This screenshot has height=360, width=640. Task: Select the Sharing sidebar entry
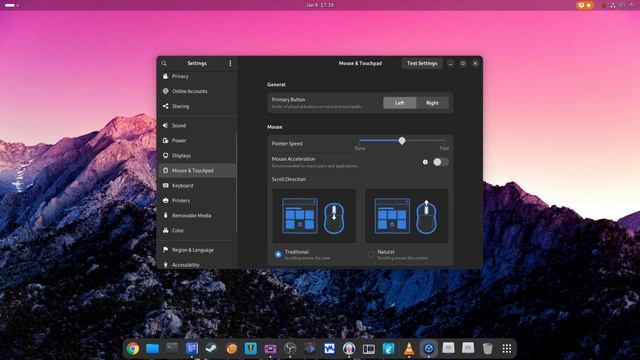197,106
